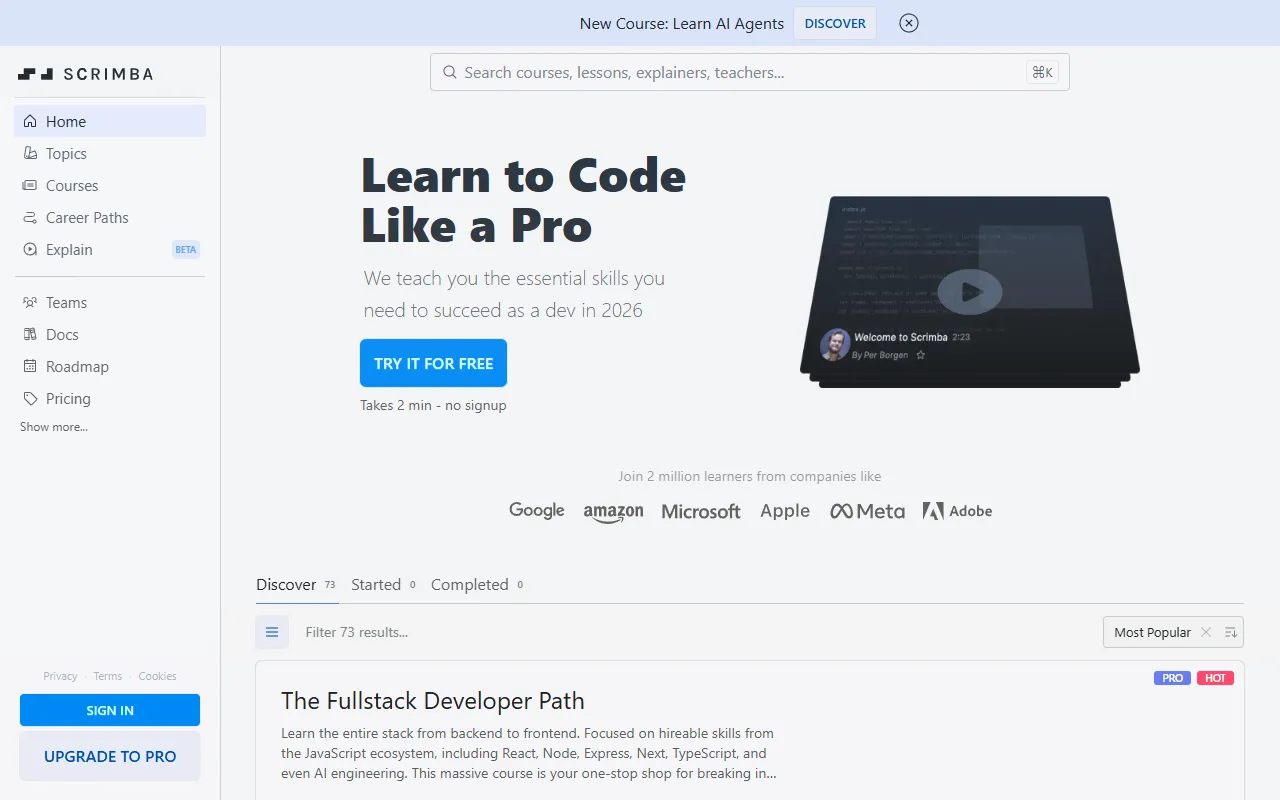This screenshot has height=800, width=1280.
Task: Click the Topics icon in sidebar
Action: click(30, 154)
